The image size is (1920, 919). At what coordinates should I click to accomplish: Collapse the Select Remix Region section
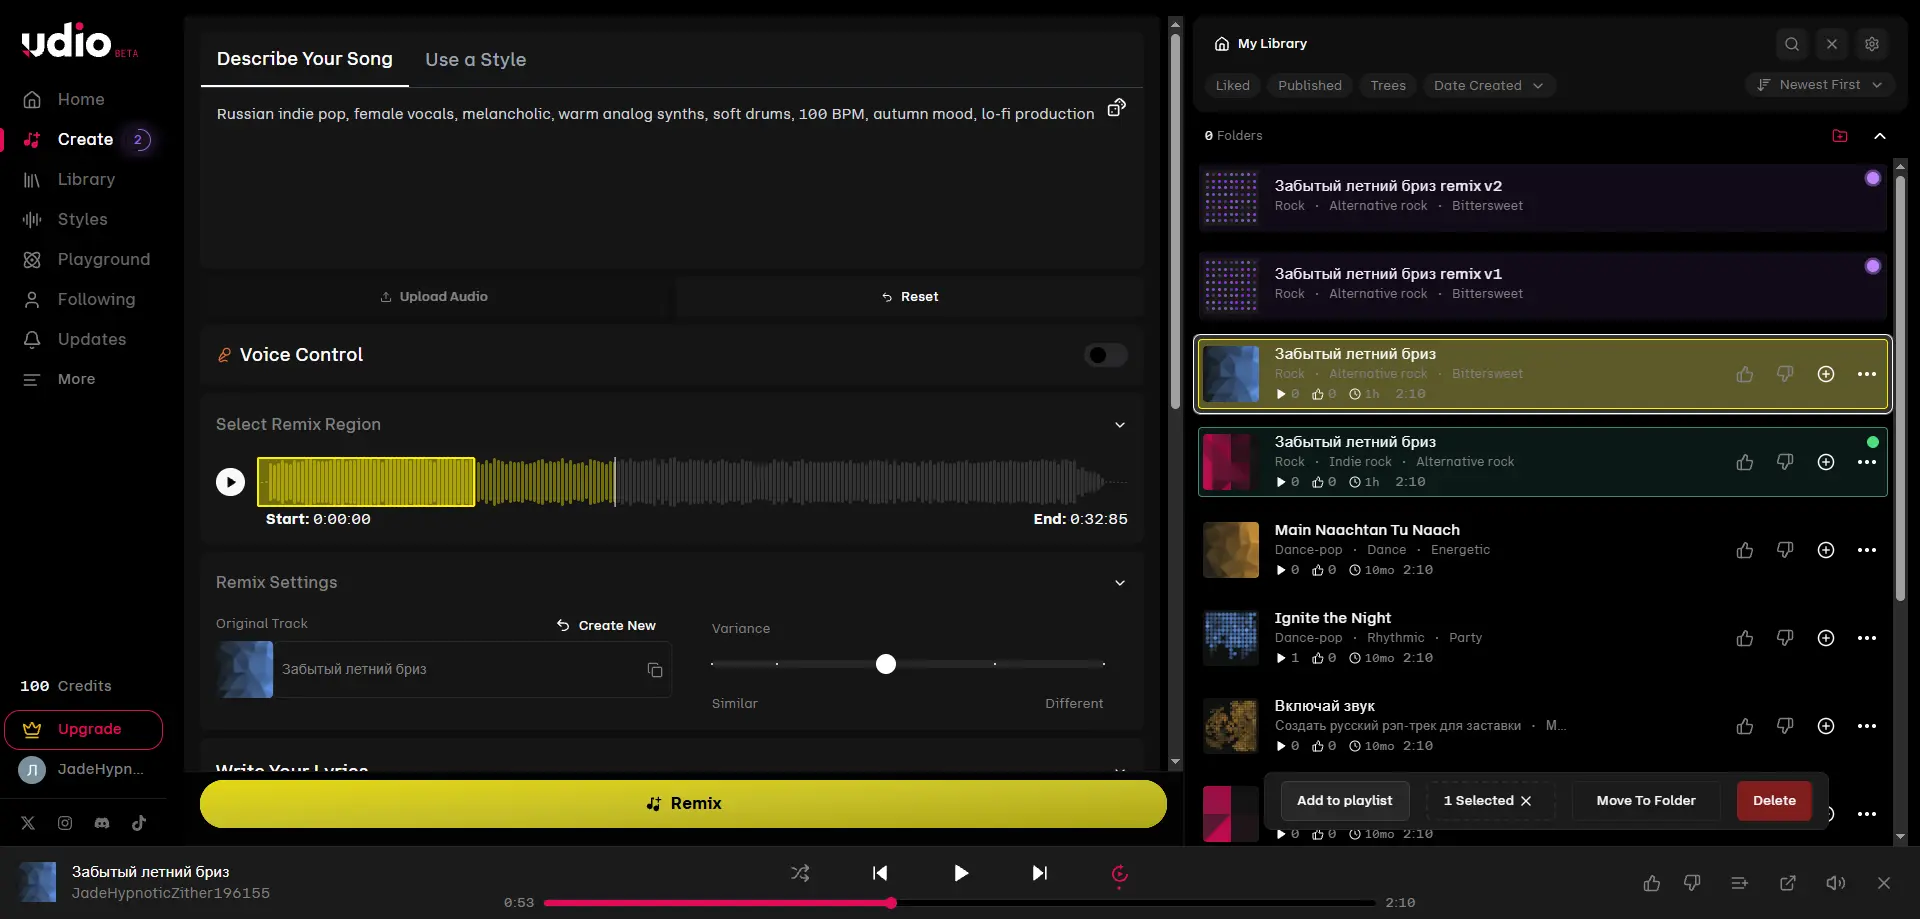click(x=1120, y=425)
